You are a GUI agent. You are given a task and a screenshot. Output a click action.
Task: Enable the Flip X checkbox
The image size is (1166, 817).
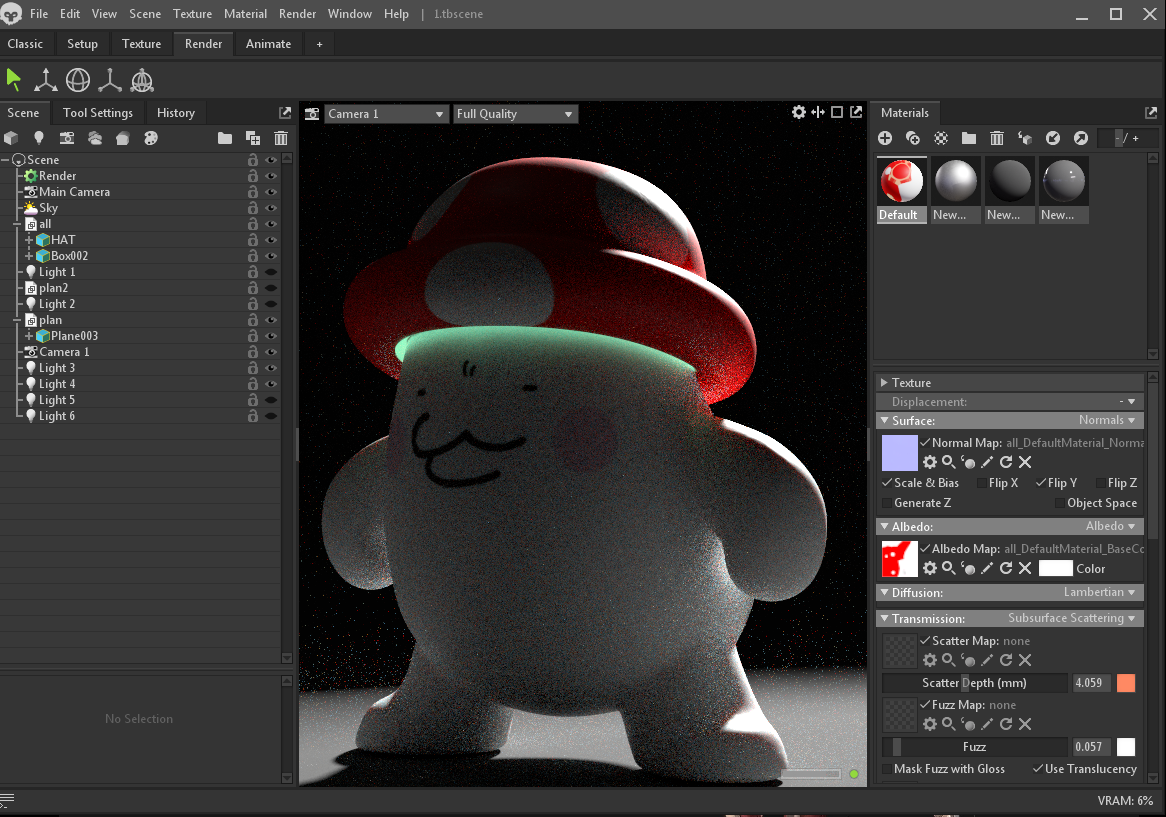tap(982, 483)
